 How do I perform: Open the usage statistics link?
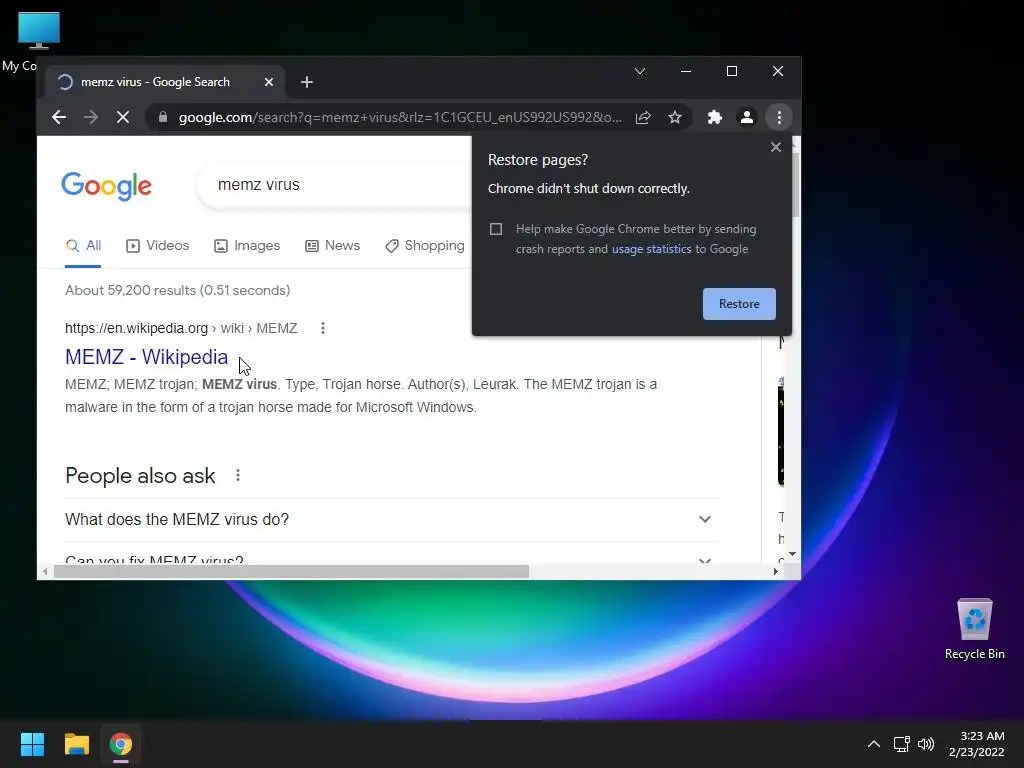(x=651, y=249)
